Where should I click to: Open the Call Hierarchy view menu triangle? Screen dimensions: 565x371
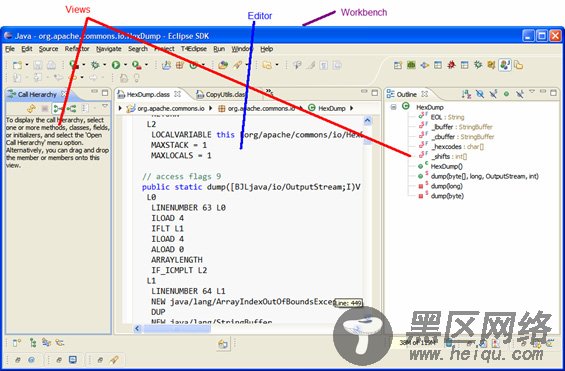(105, 107)
